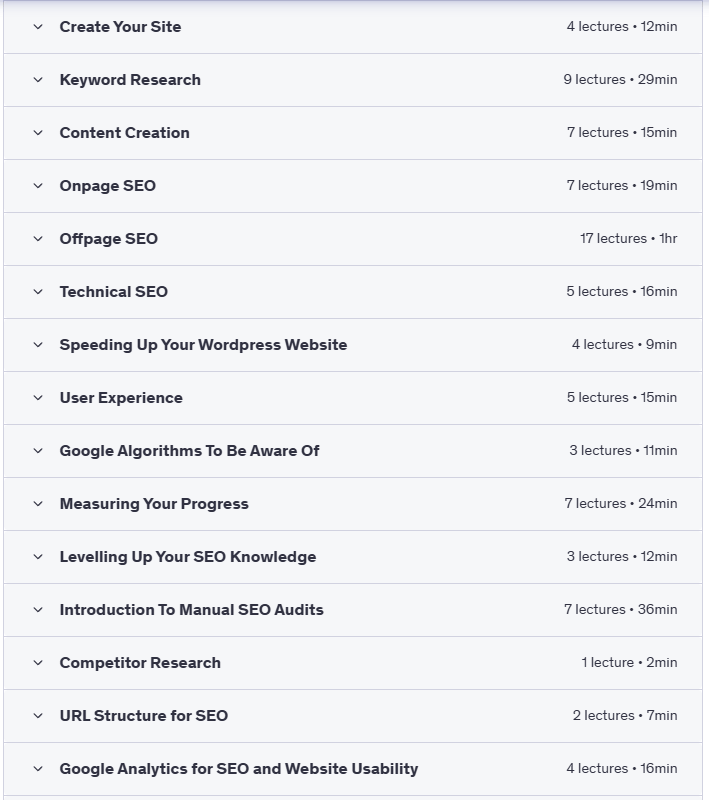Click the chevron beside Content Creation
The width and height of the screenshot is (709, 800).
pyautogui.click(x=38, y=133)
